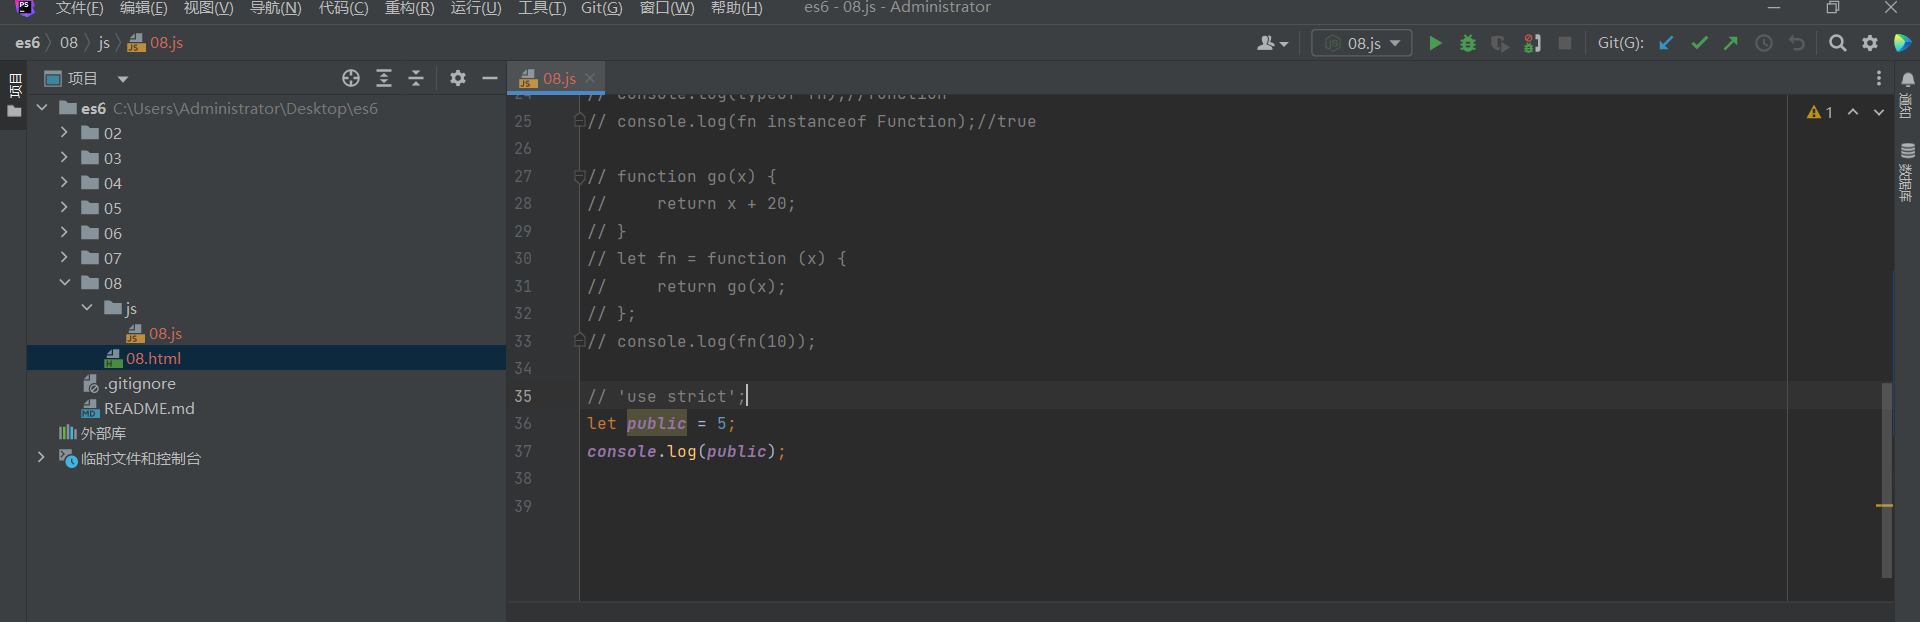Click 08.js breadcrumb in navigation bar
The image size is (1920, 622).
tap(156, 43)
